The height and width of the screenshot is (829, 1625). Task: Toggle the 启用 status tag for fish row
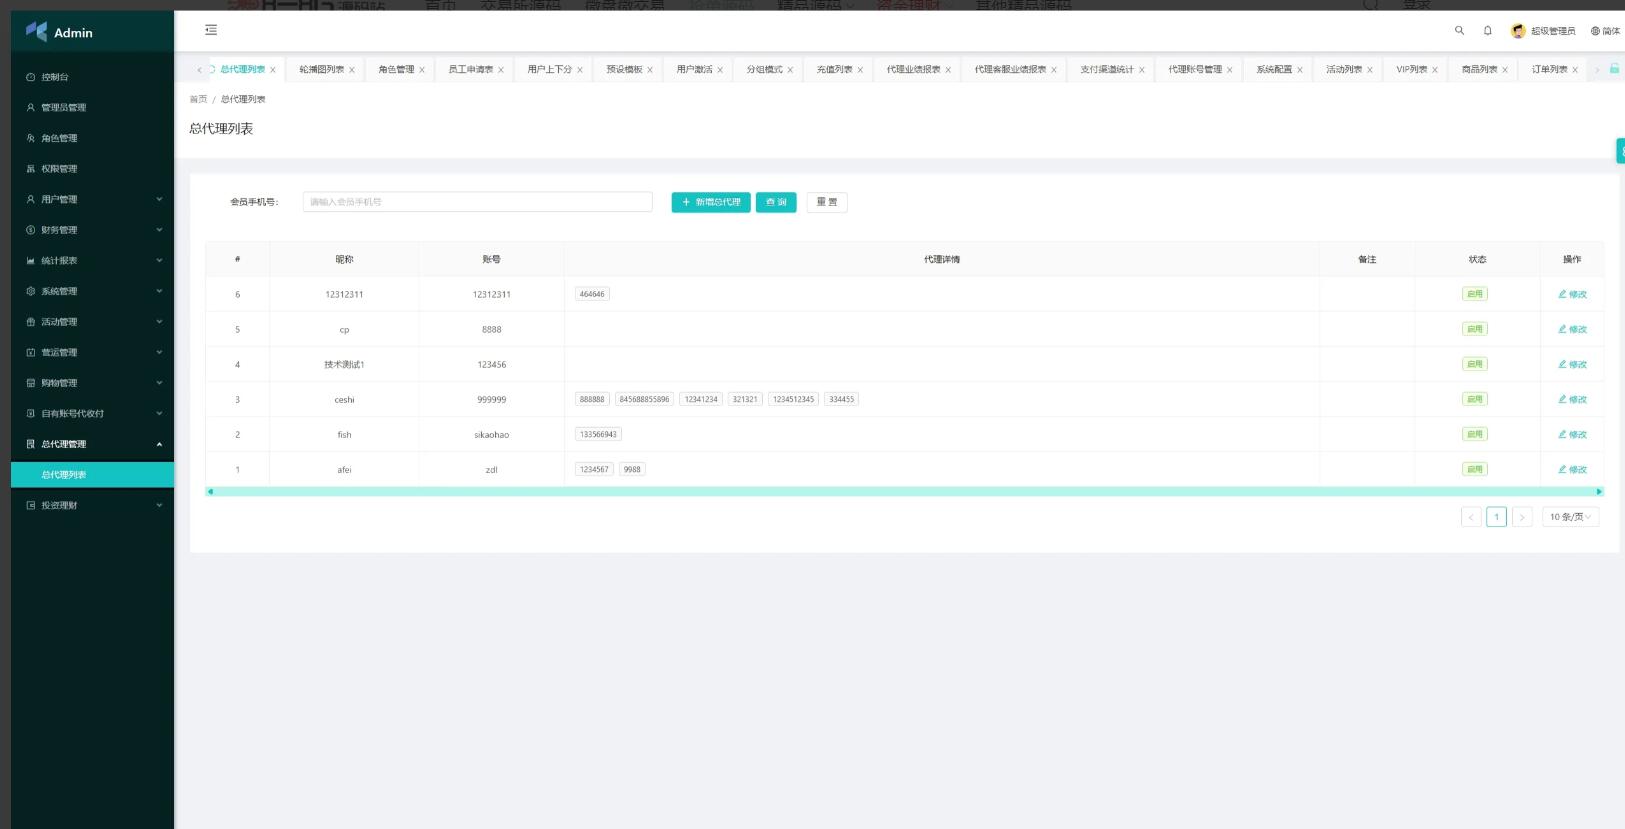click(x=1474, y=434)
